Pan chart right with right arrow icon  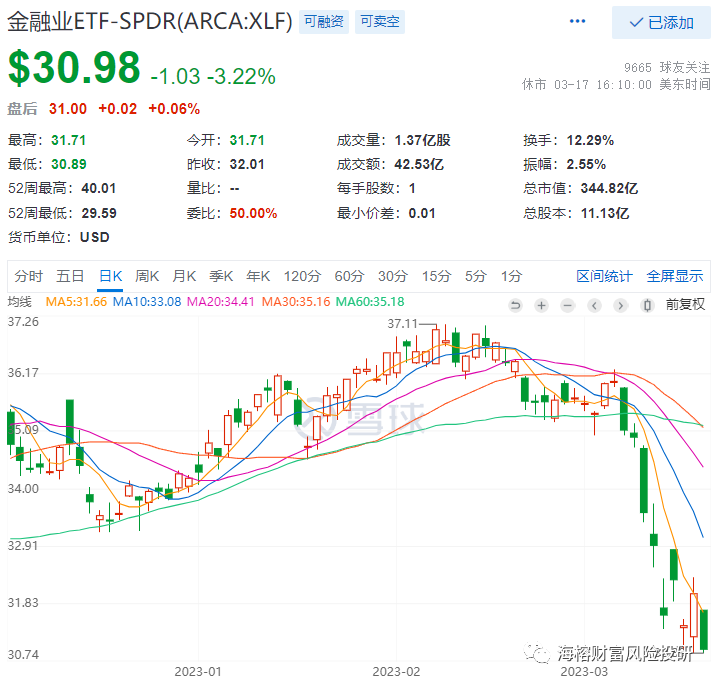tap(620, 305)
